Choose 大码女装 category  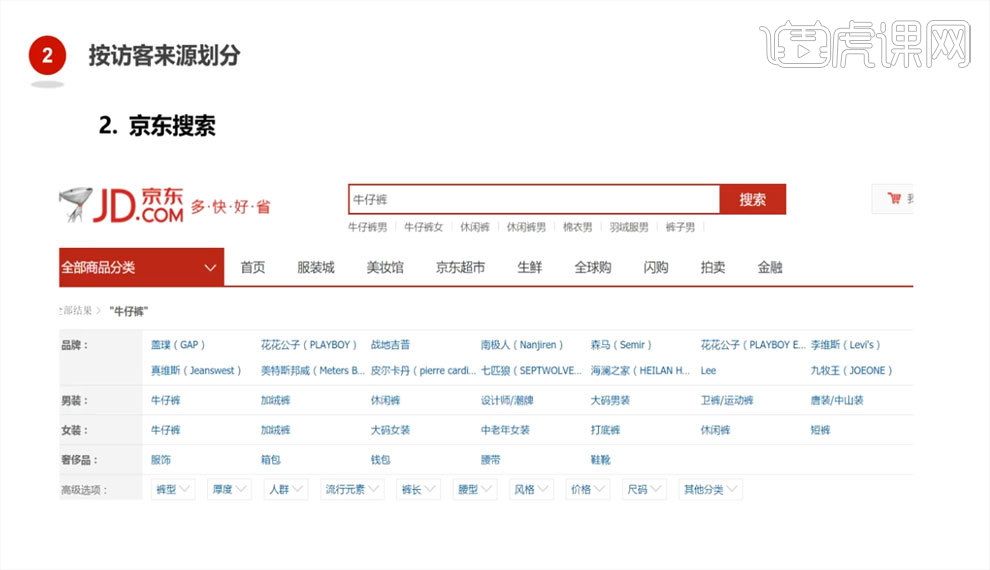[390, 430]
